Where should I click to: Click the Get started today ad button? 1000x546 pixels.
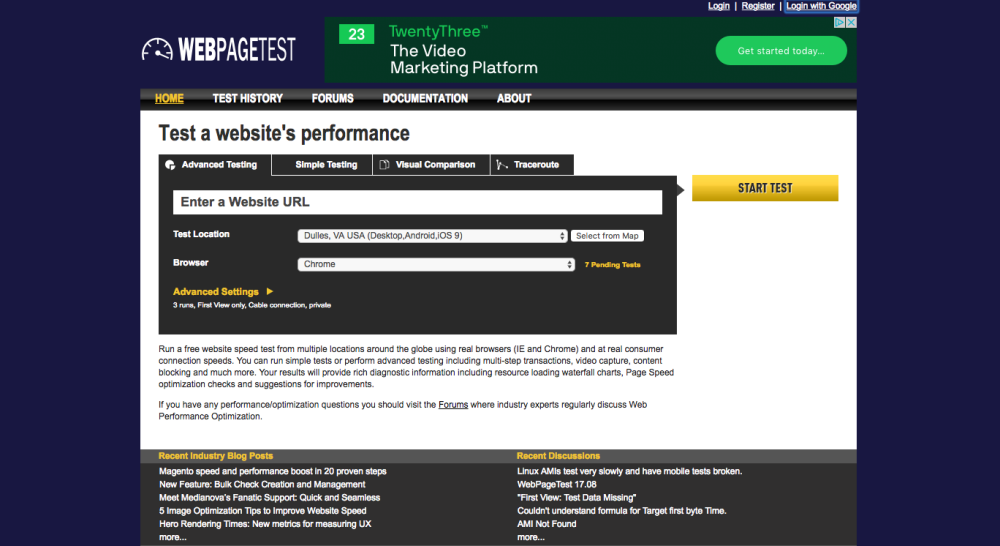[781, 51]
